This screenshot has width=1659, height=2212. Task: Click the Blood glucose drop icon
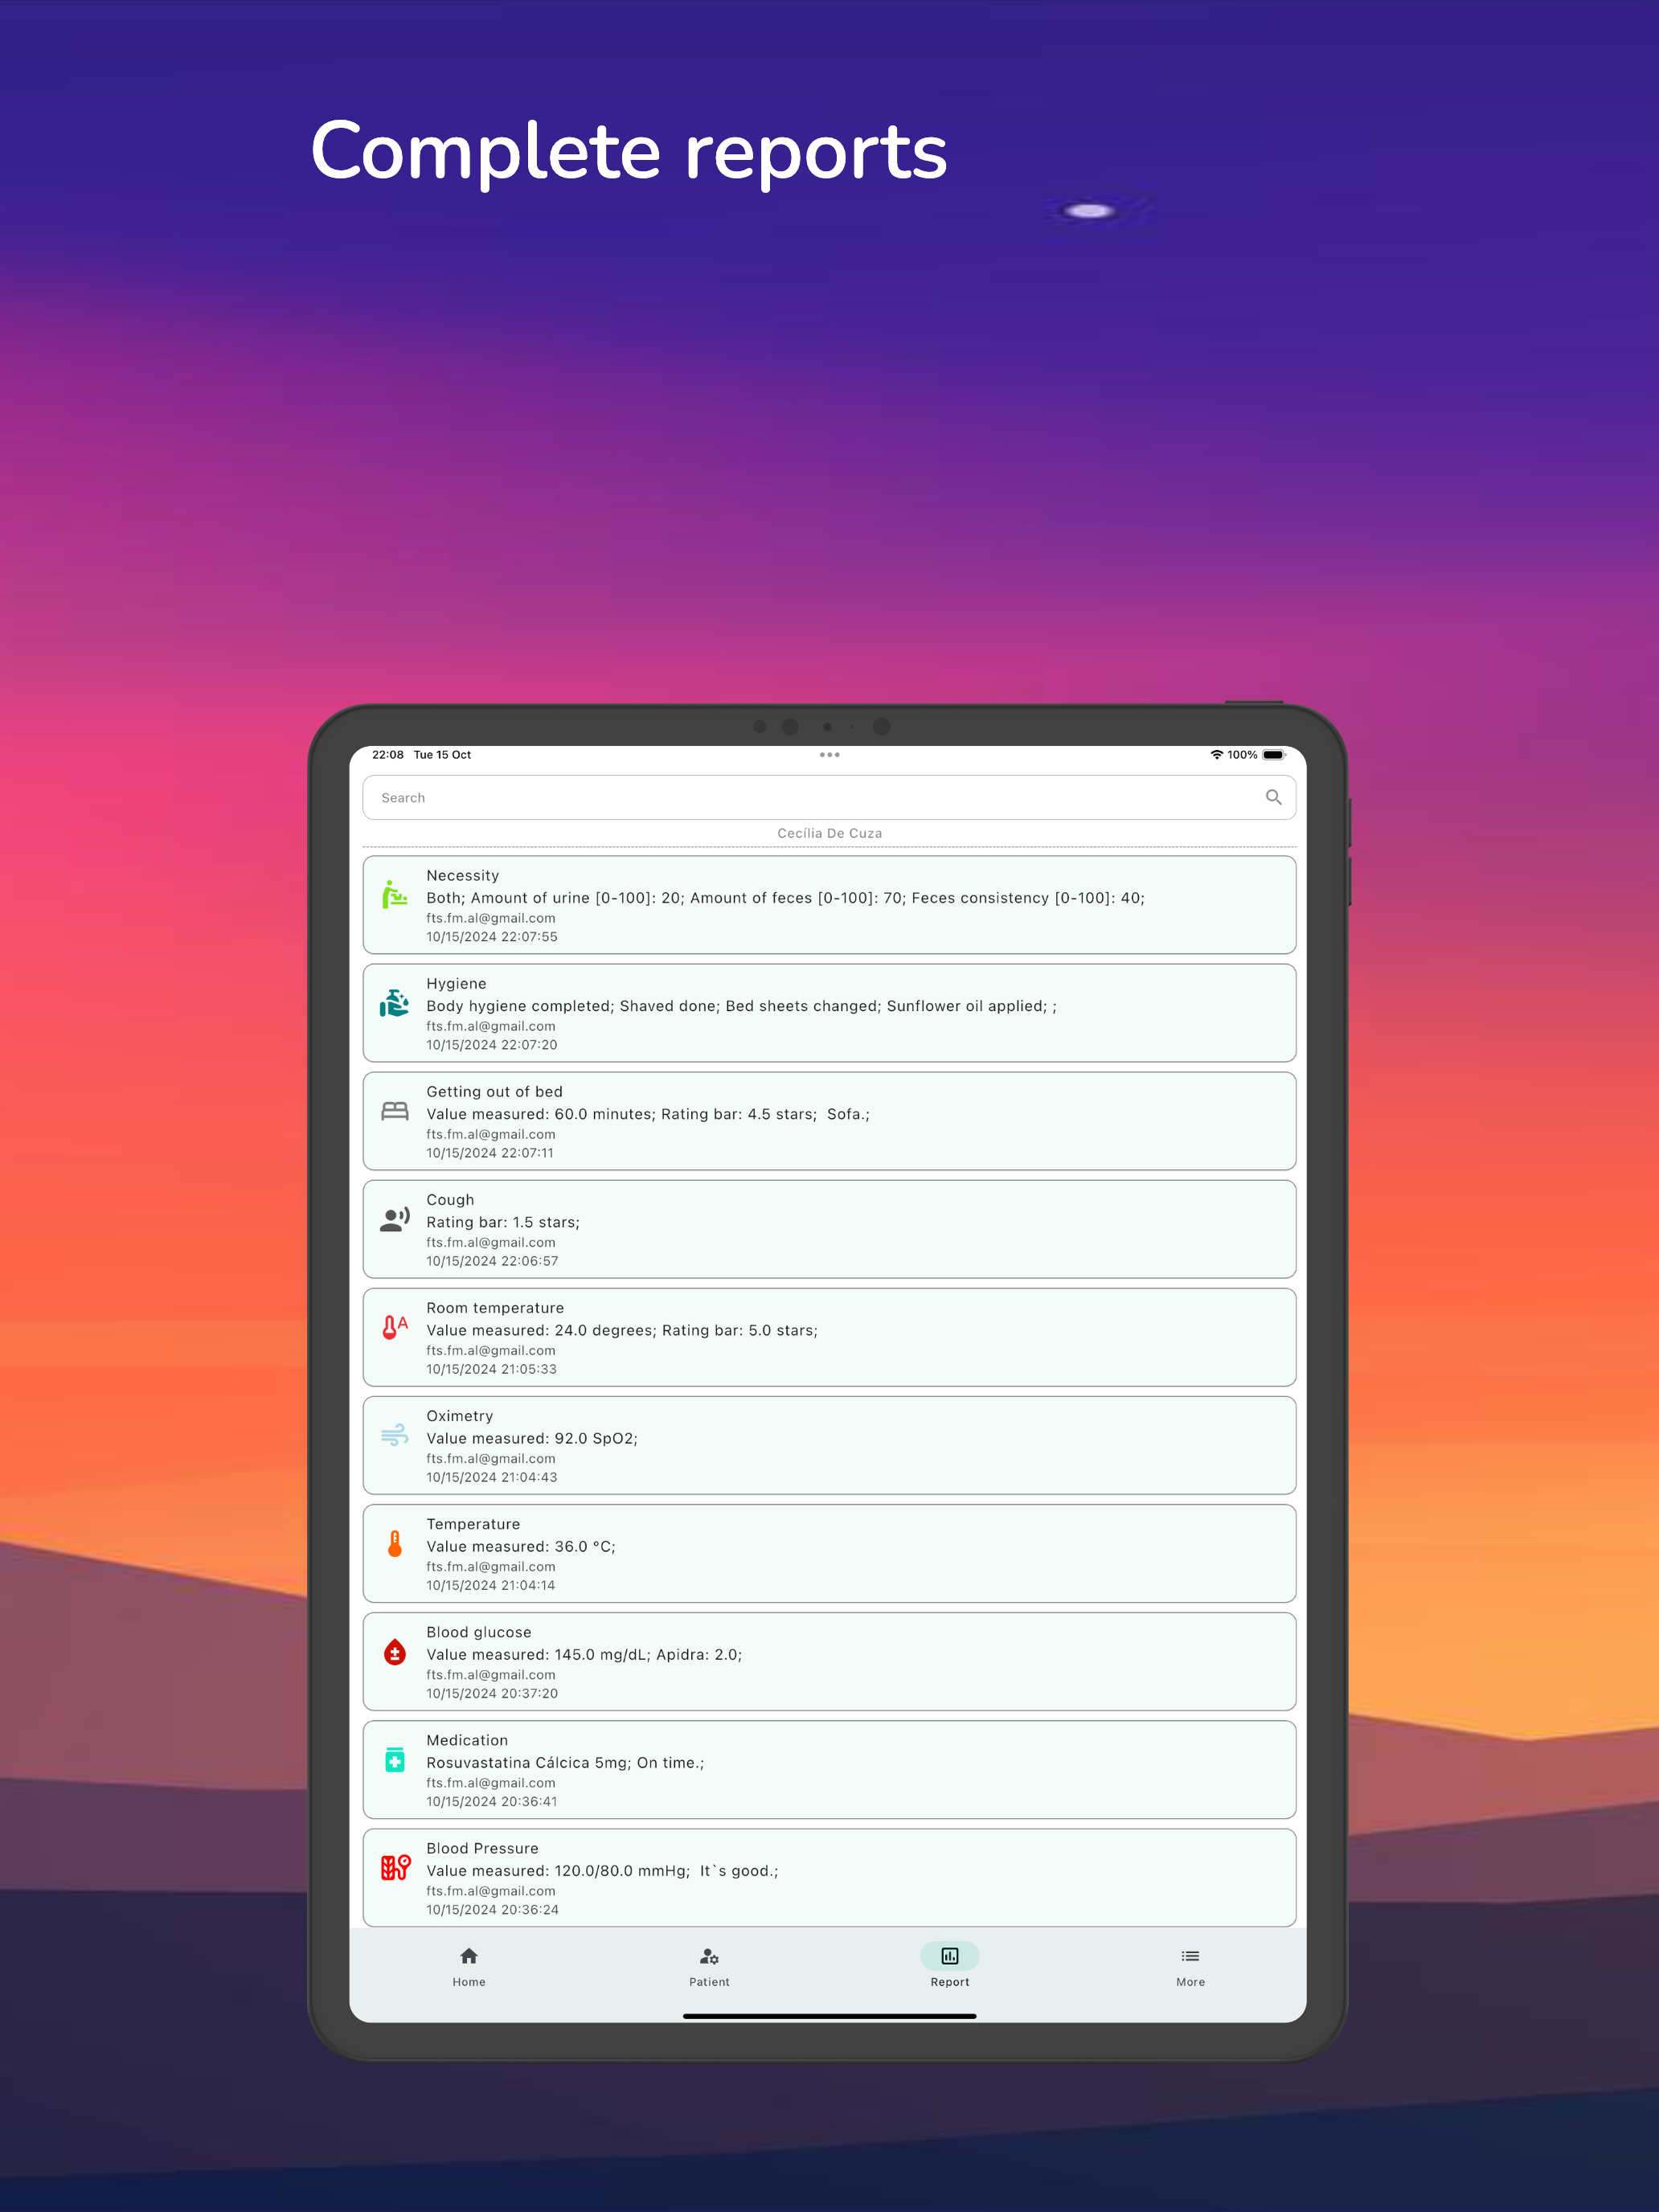(x=395, y=1652)
